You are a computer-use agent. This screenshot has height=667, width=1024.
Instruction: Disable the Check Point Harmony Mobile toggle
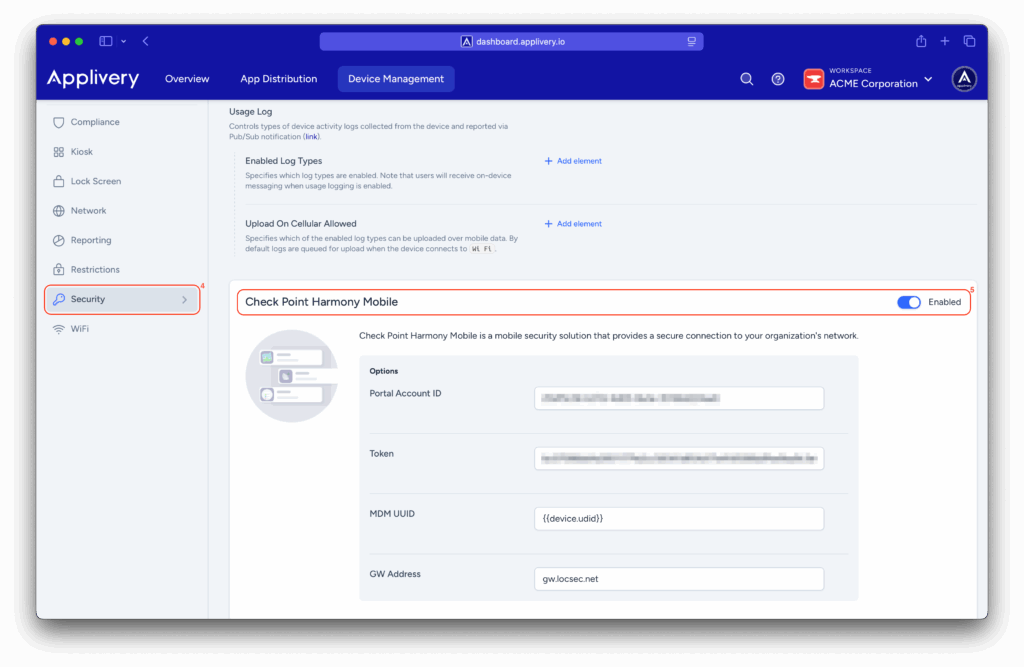pyautogui.click(x=908, y=302)
